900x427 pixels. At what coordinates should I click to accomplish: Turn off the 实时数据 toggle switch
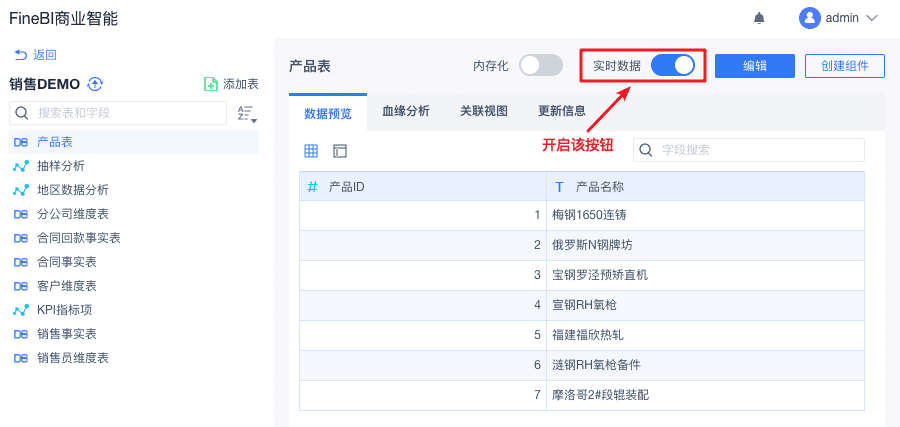[672, 66]
